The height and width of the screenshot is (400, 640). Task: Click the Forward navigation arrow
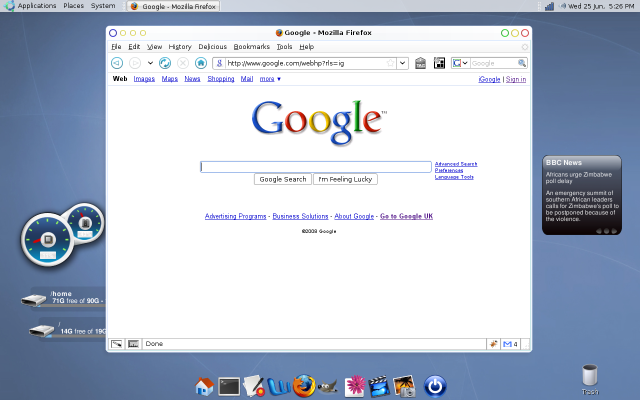click(135, 63)
